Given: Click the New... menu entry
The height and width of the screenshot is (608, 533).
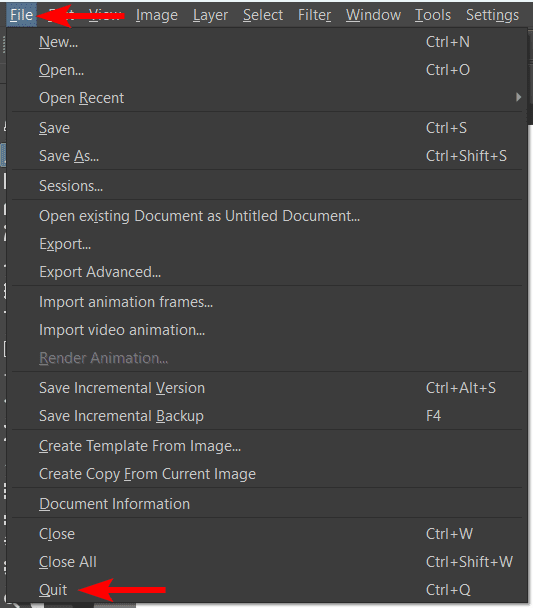Looking at the screenshot, I should 267,42.
